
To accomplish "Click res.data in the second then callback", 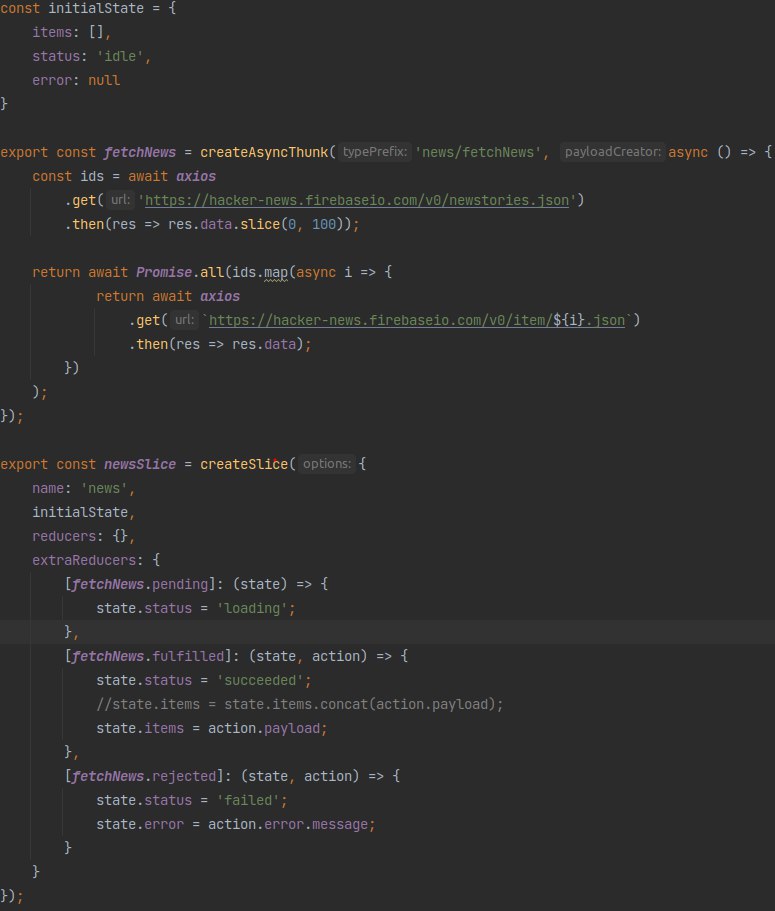I will [x=264, y=345].
